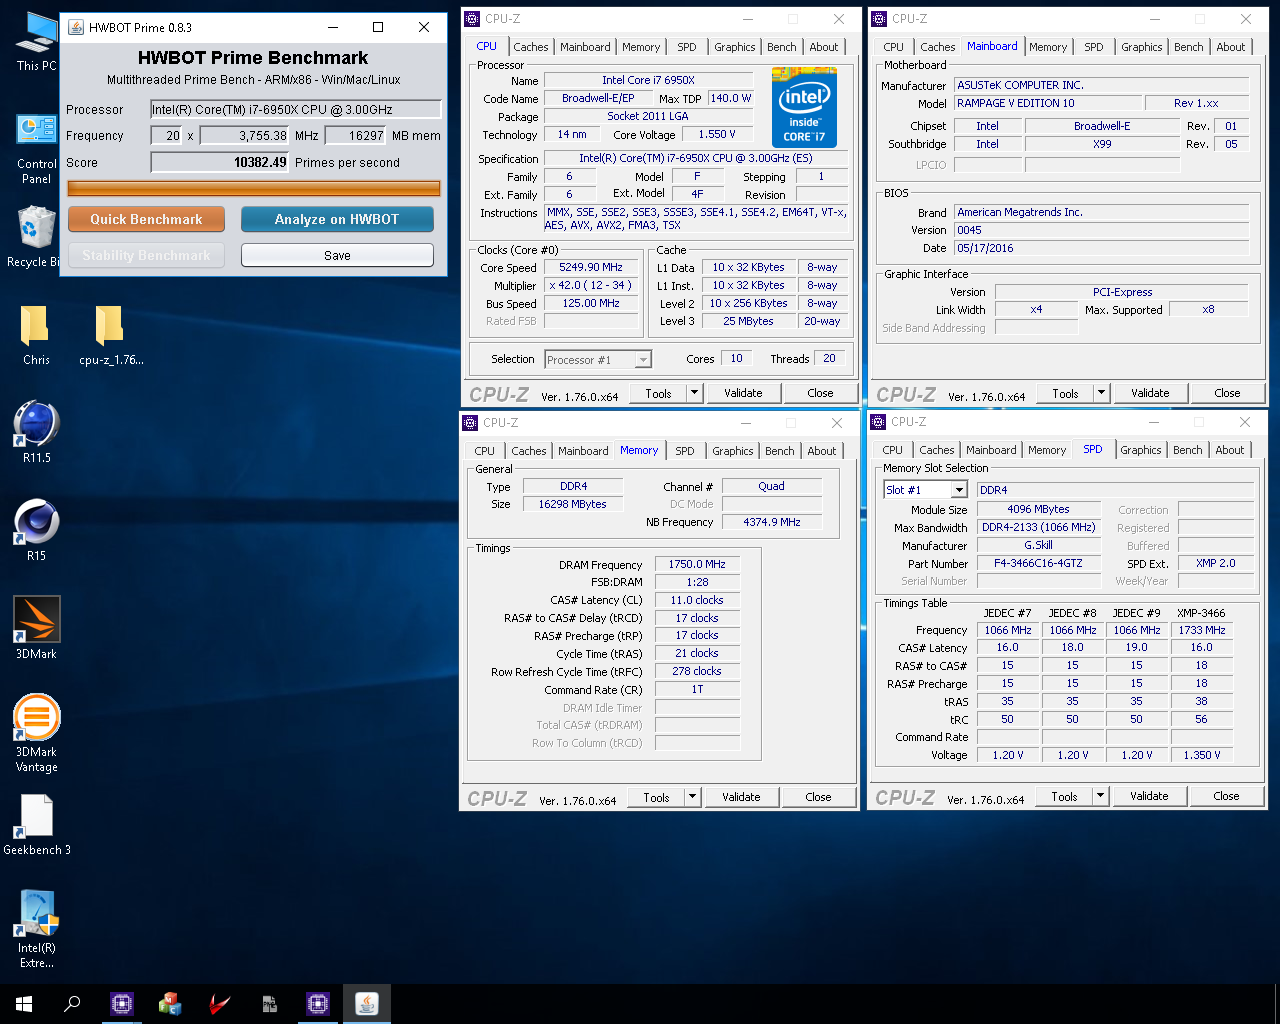This screenshot has width=1280, height=1024.
Task: Click the gray document taskbar icon
Action: click(x=269, y=1003)
